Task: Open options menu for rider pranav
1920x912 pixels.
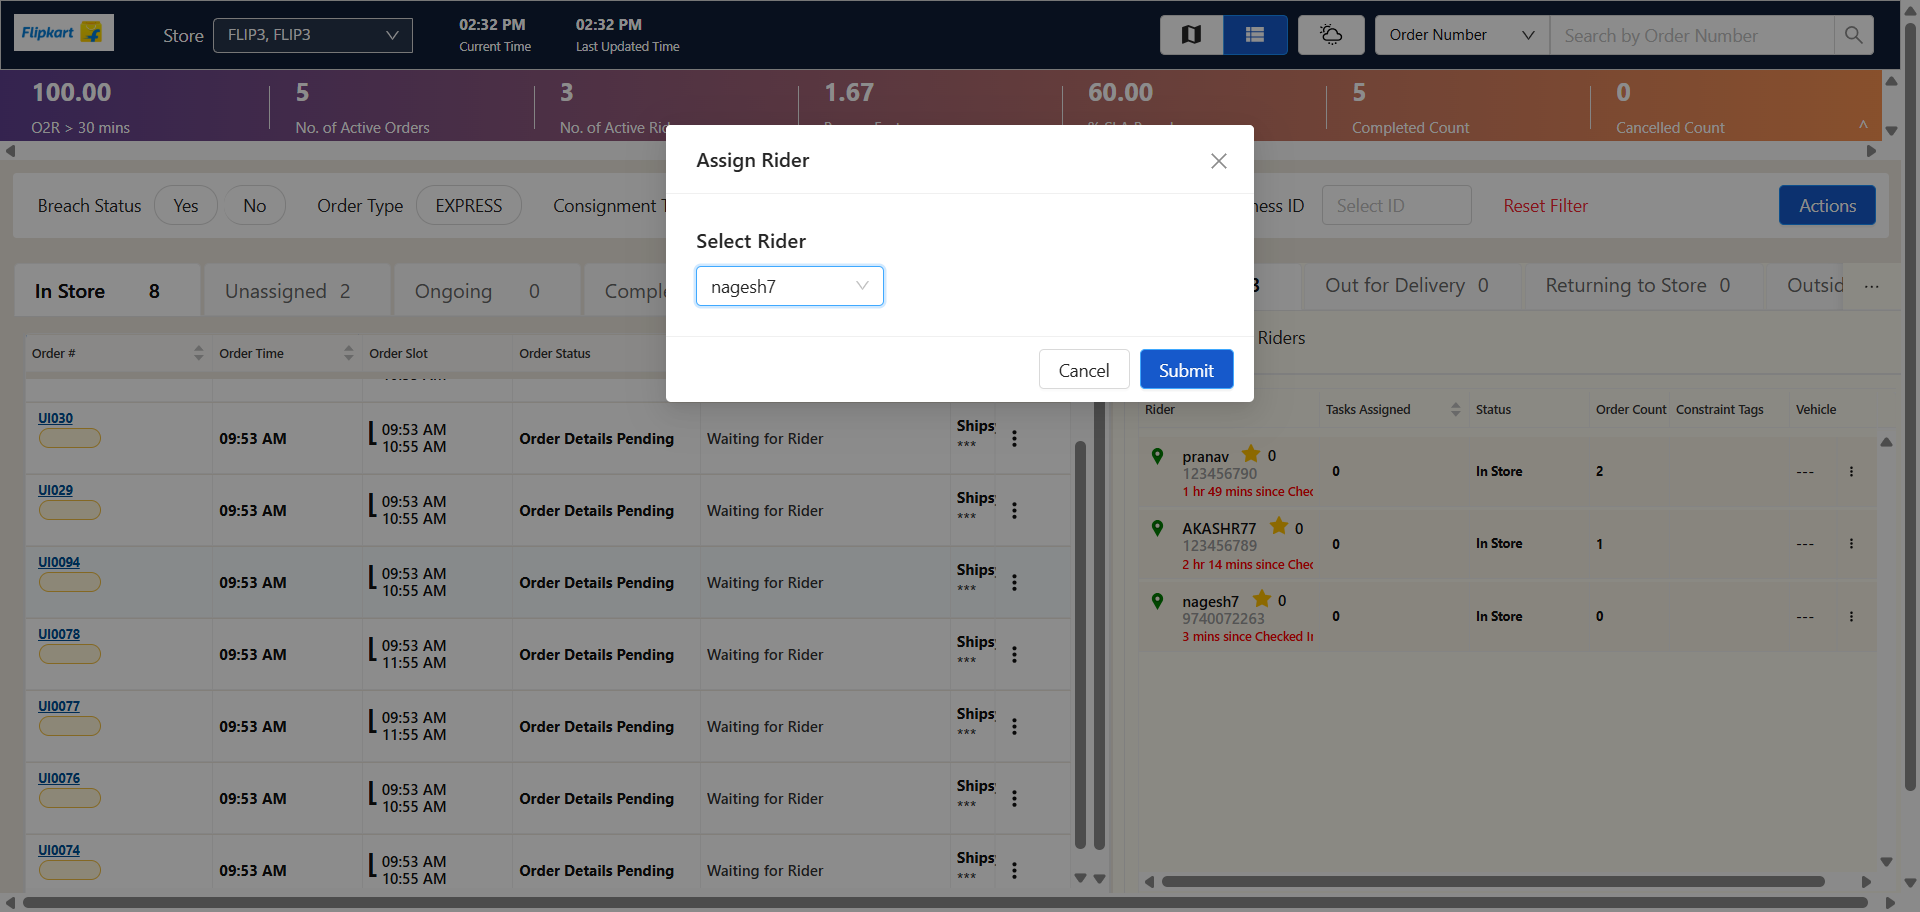Action: (1851, 471)
